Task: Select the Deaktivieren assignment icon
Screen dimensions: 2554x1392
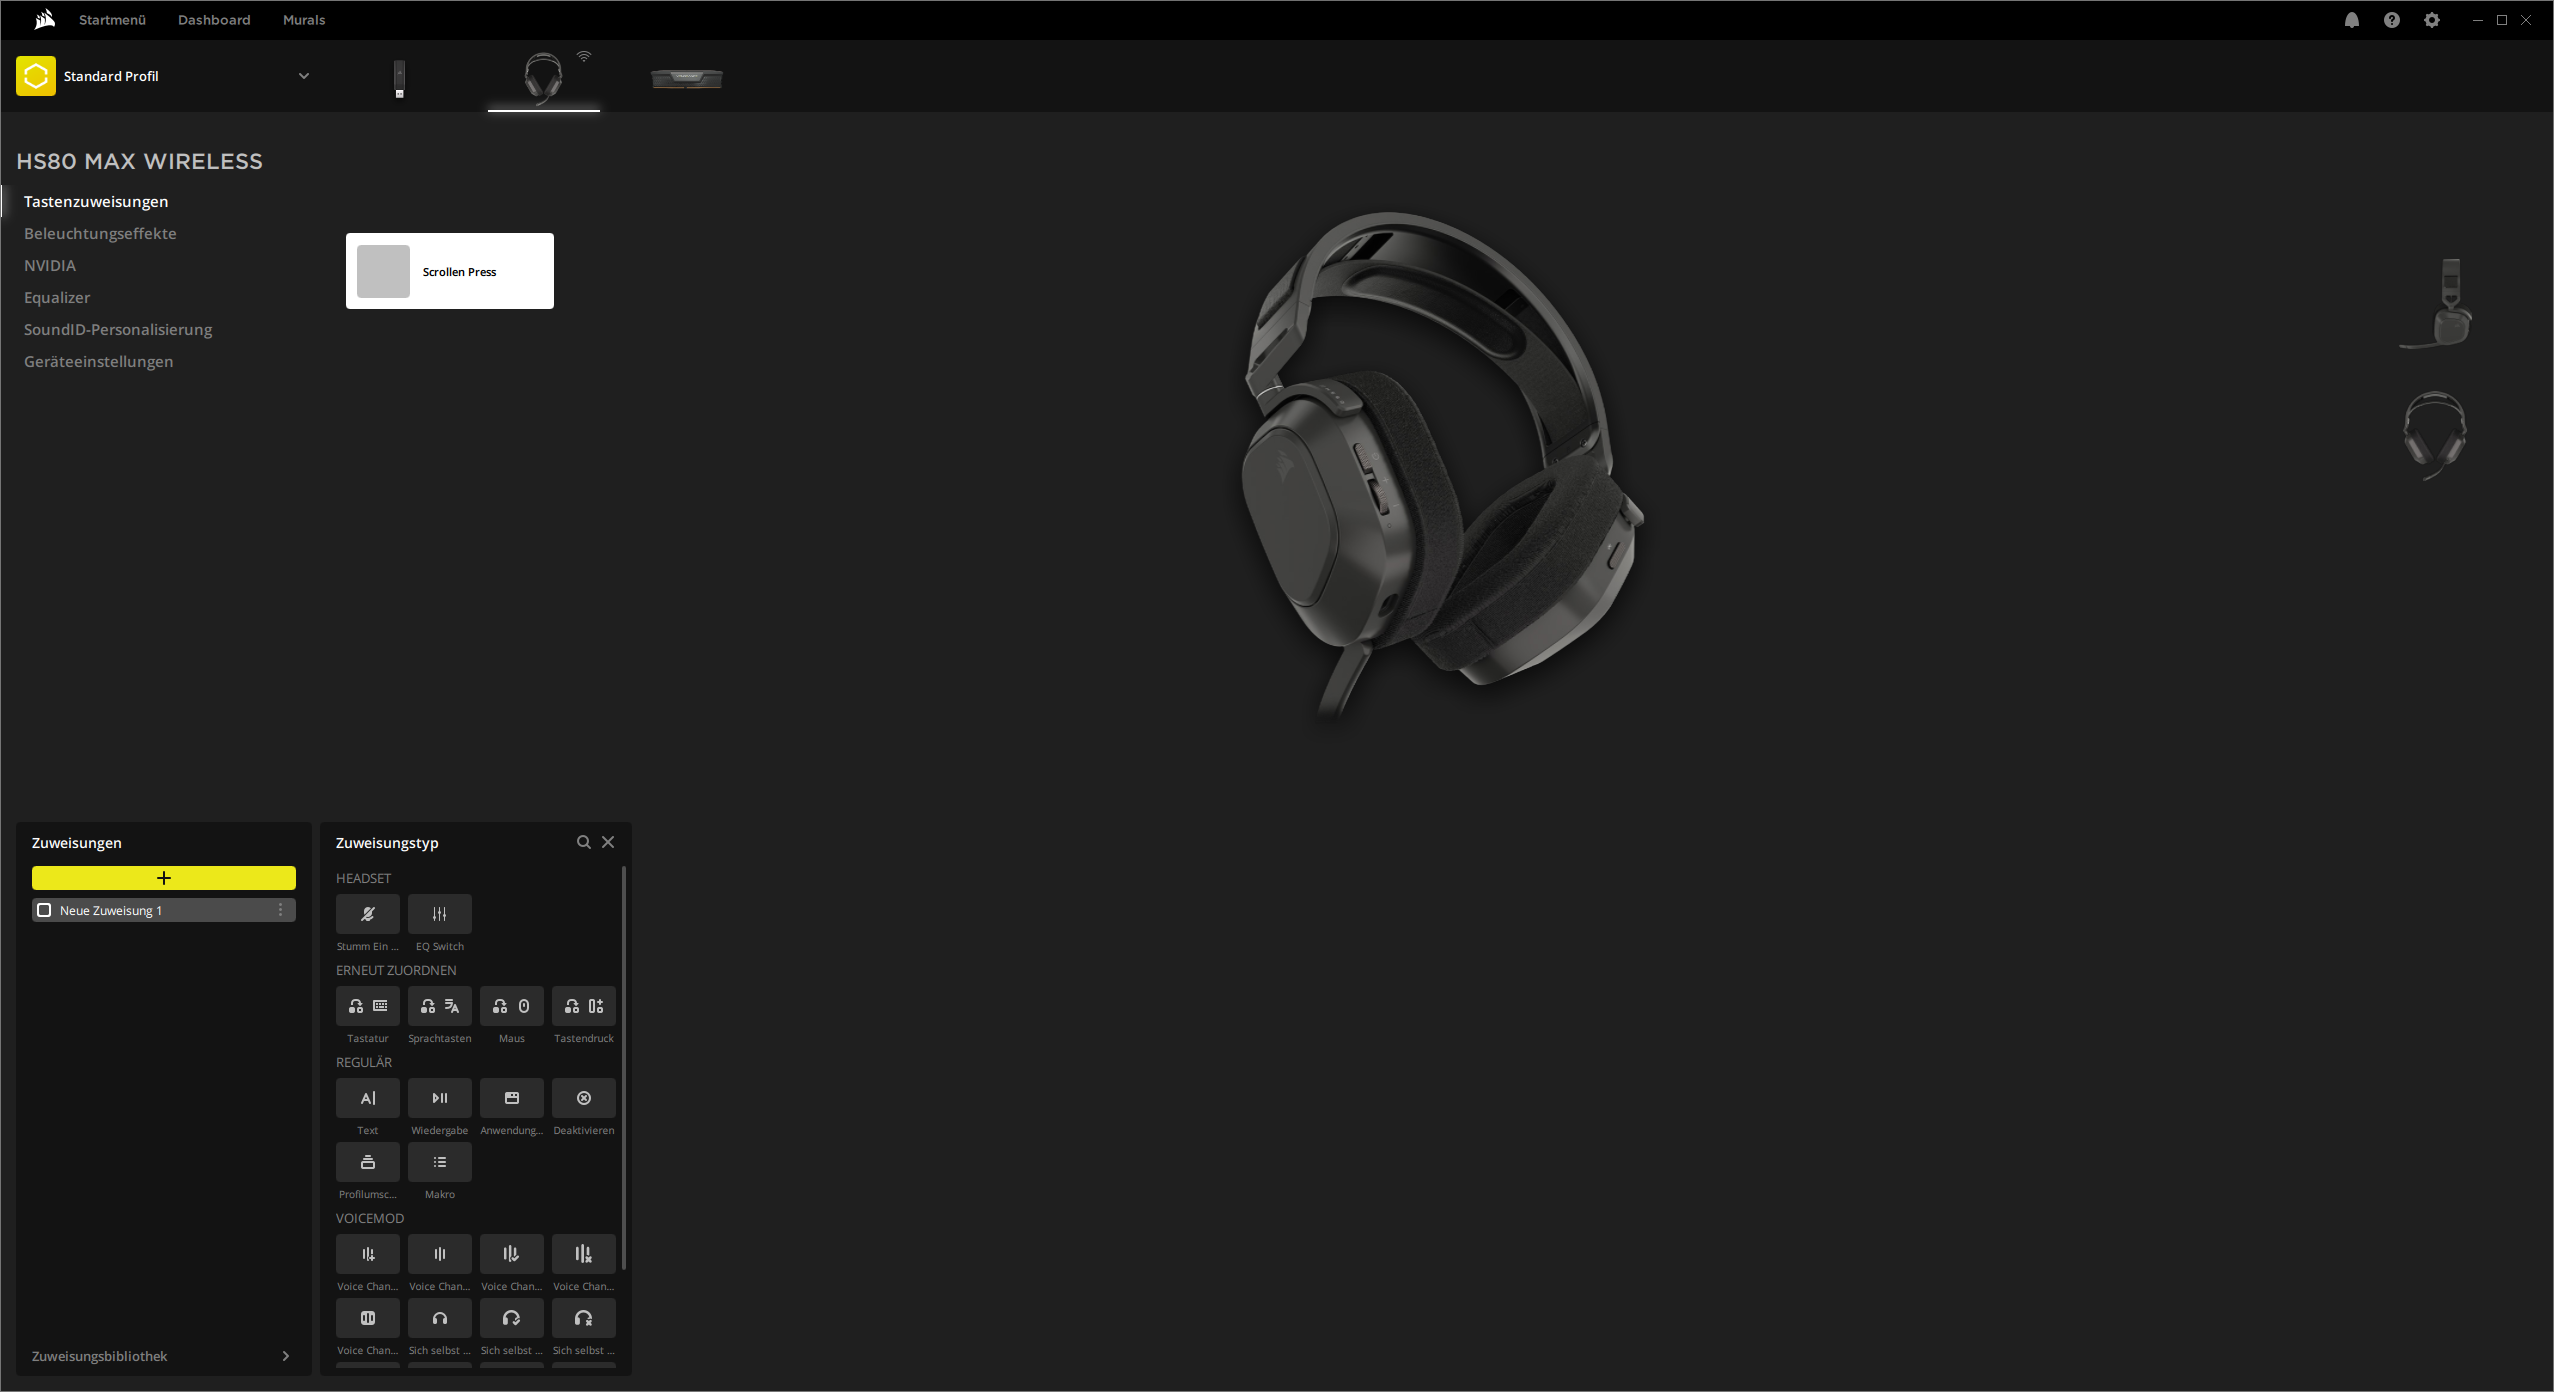Action: (x=583, y=1097)
